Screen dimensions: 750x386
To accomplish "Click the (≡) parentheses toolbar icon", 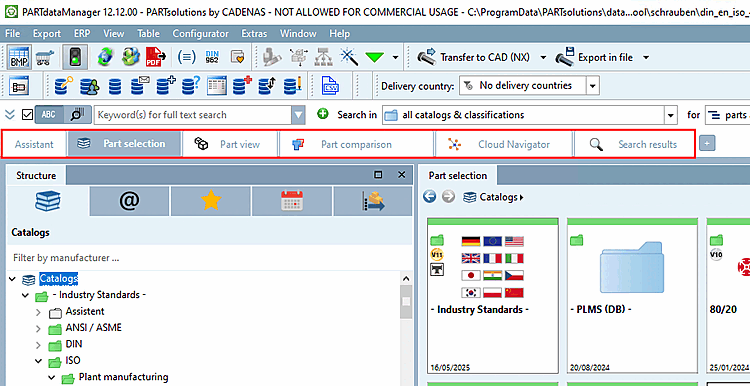I will 186,57.
